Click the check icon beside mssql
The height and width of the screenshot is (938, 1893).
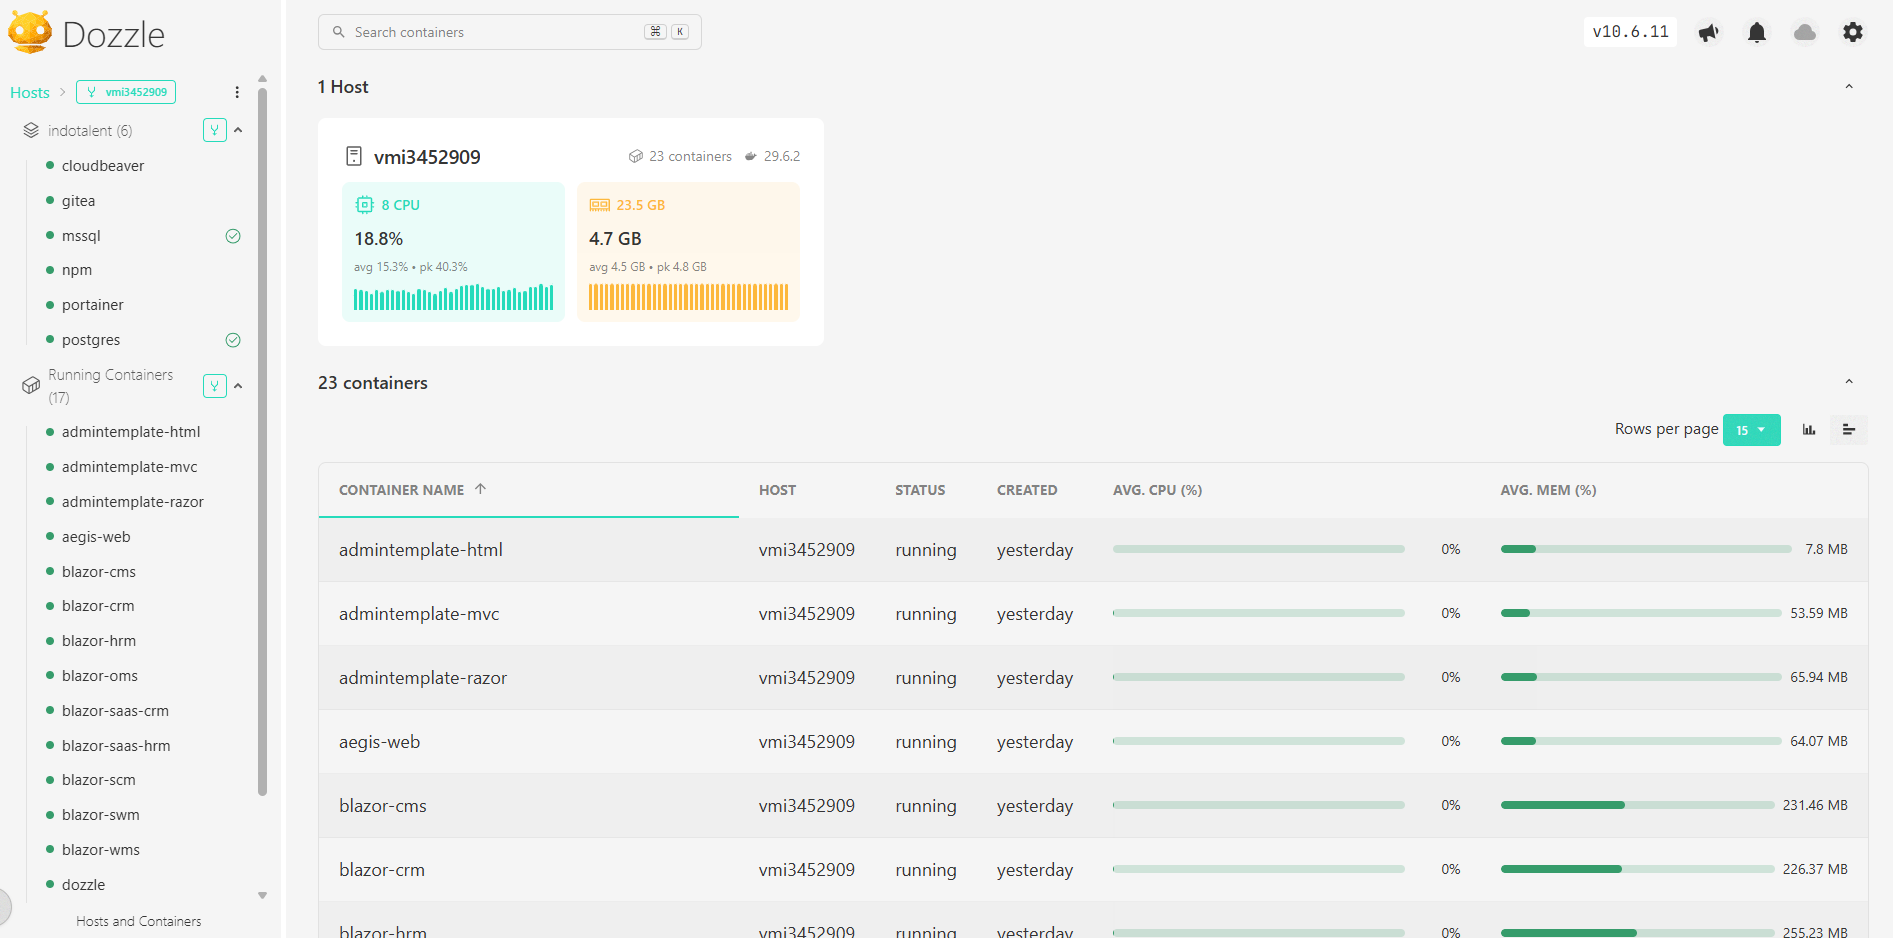pos(233,236)
